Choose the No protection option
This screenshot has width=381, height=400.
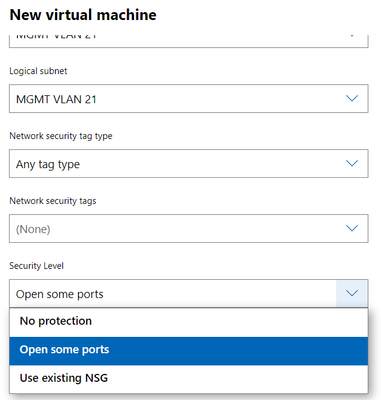coord(189,322)
